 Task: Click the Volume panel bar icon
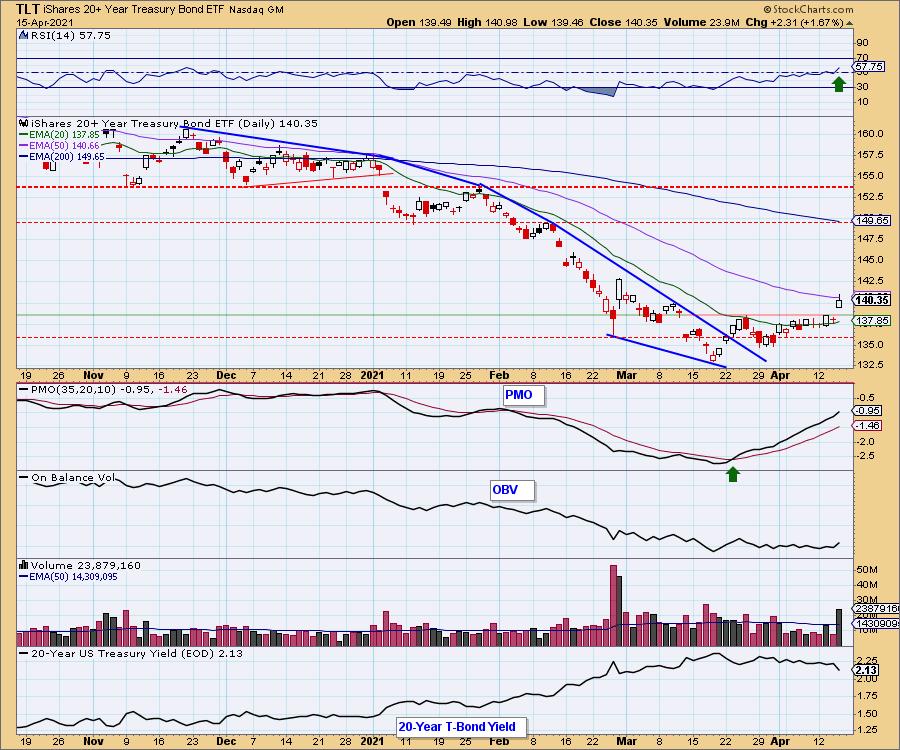(24, 565)
